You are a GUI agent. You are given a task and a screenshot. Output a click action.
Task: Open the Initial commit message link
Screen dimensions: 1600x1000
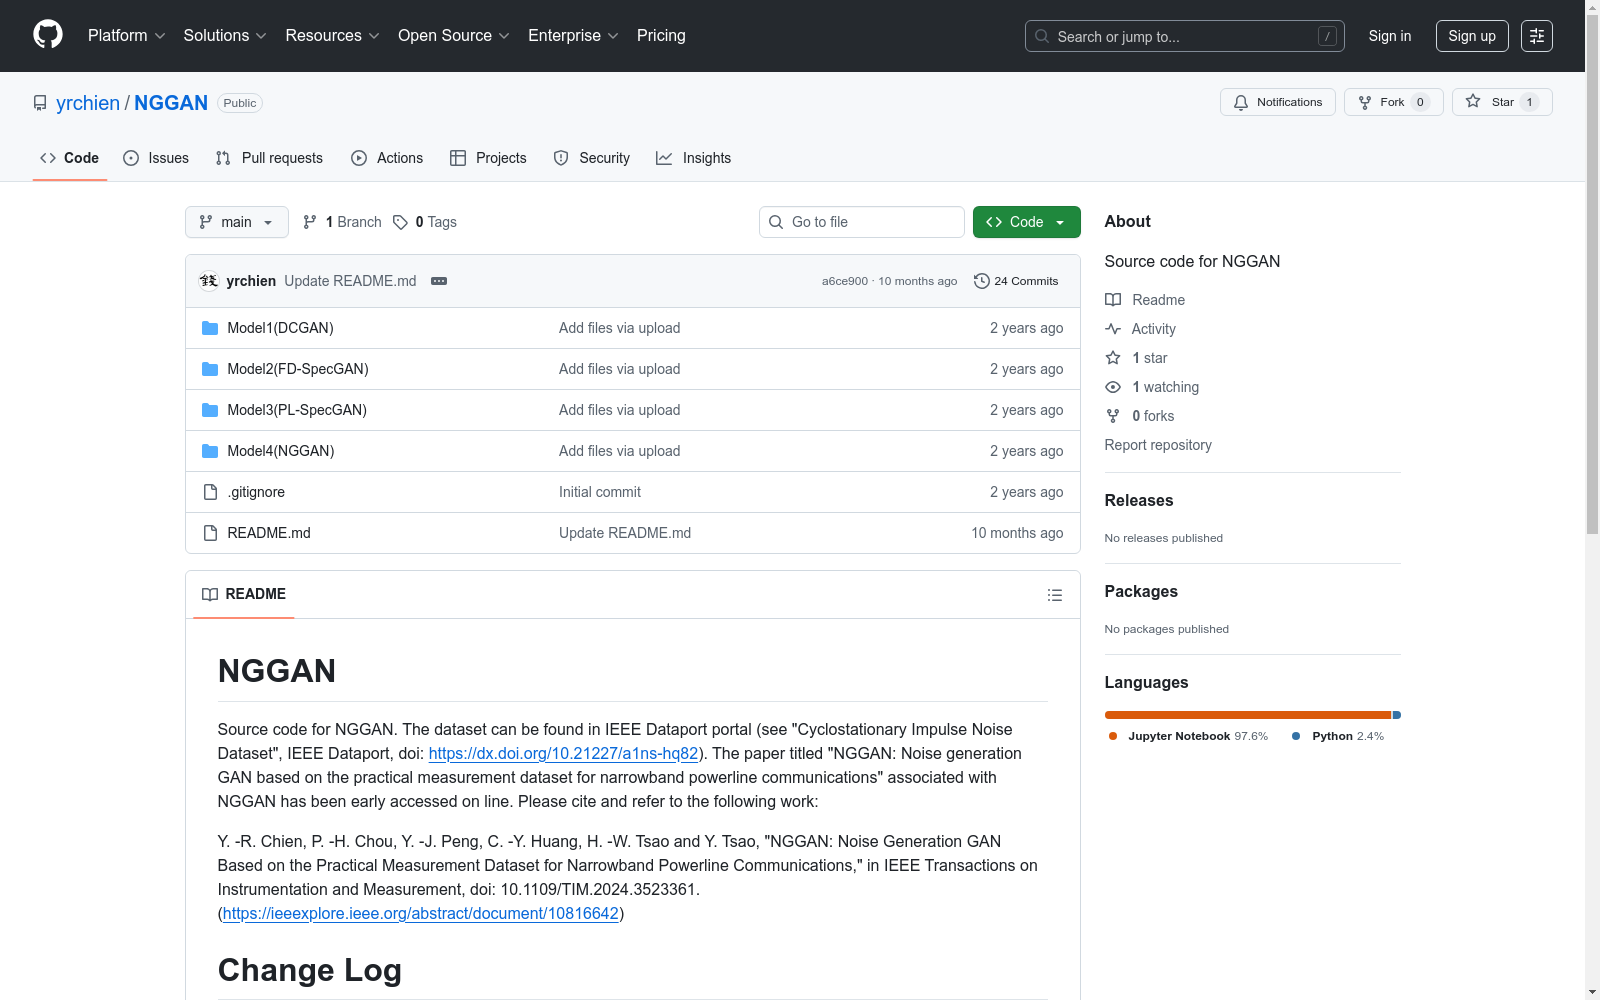600,492
